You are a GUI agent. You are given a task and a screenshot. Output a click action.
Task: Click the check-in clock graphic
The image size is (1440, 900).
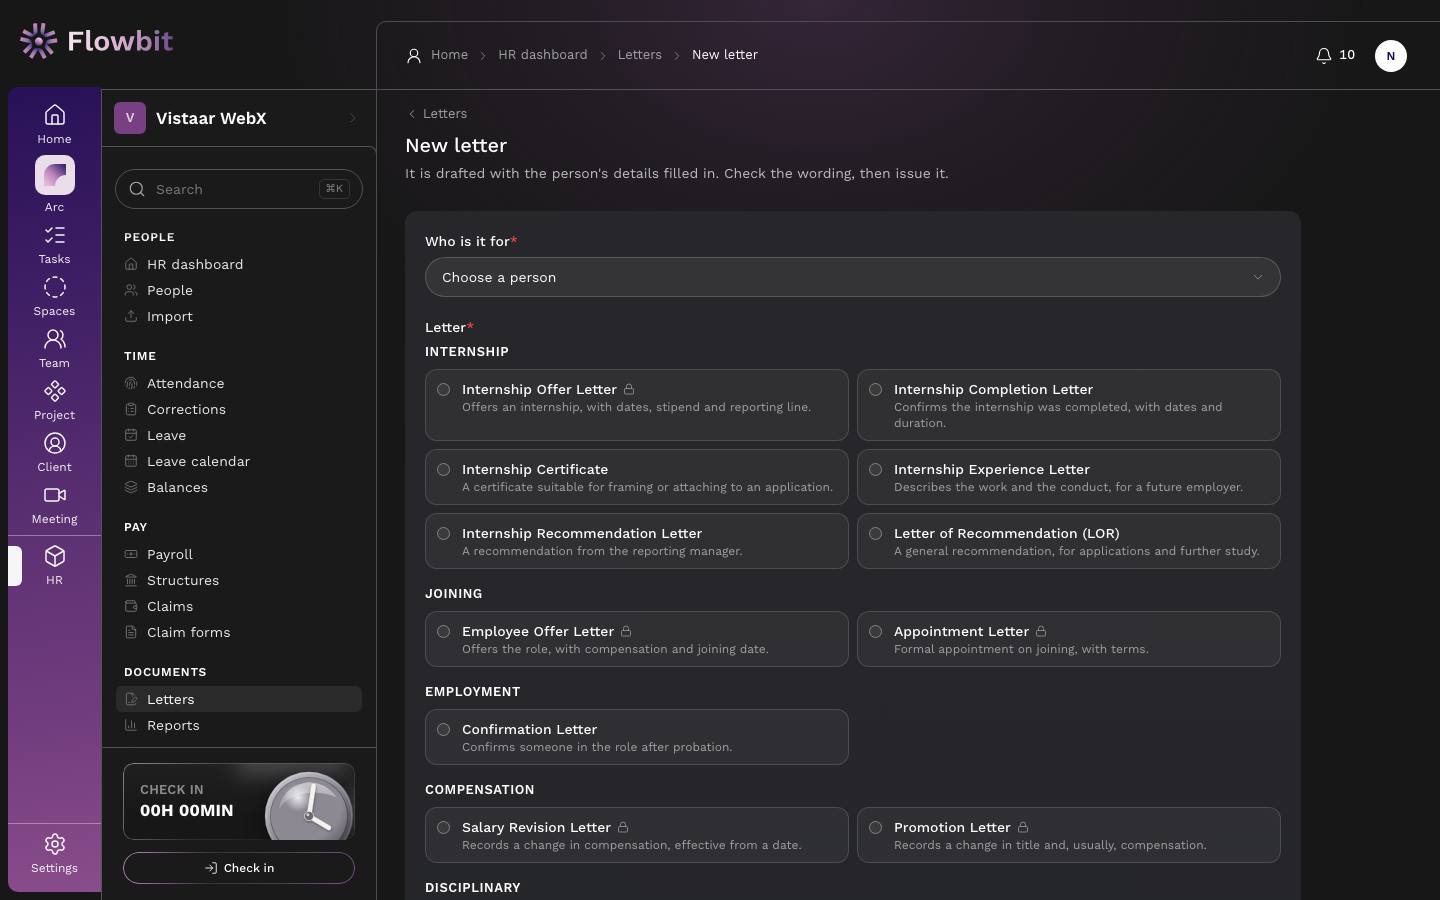[x=309, y=806]
